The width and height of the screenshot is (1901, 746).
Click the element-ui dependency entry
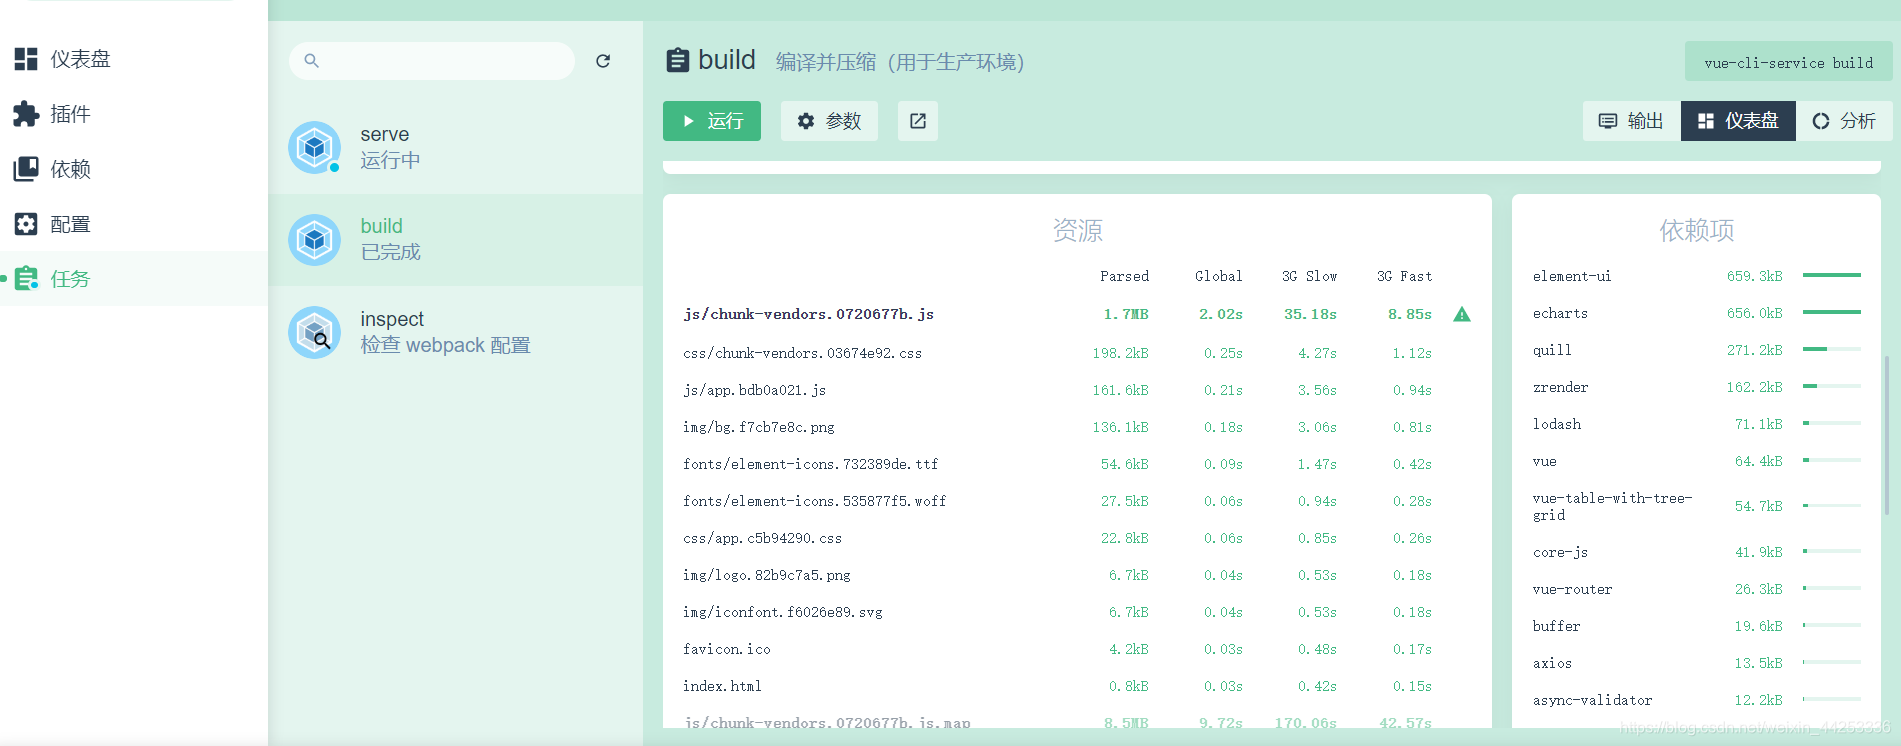point(1696,276)
